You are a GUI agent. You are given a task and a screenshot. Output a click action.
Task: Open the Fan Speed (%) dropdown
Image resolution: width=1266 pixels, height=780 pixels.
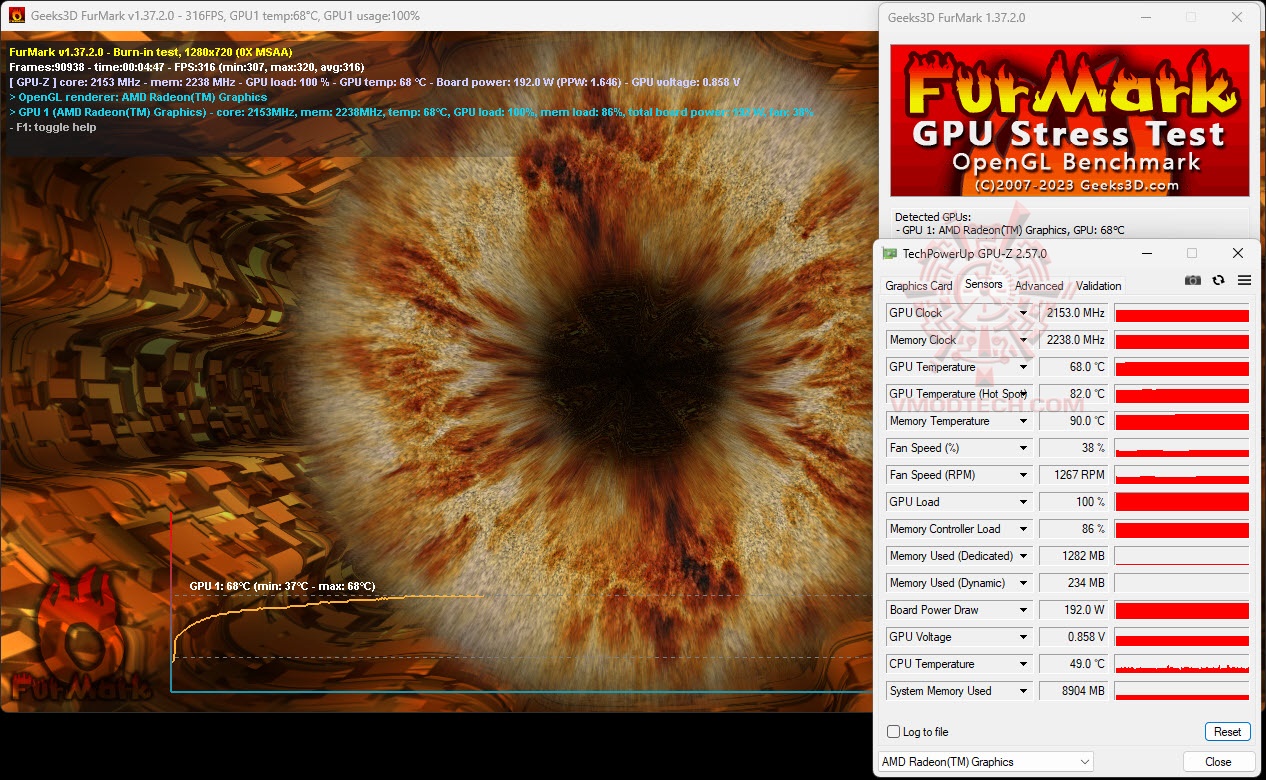(1023, 448)
